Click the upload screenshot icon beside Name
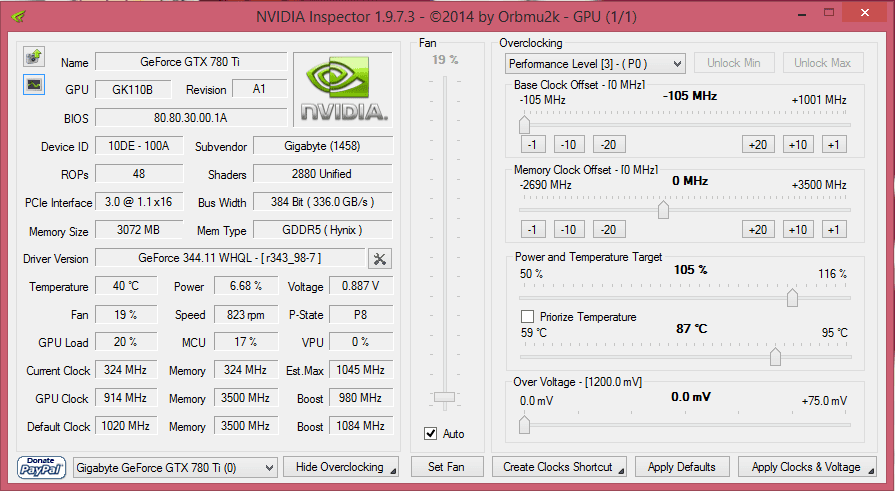895x491 pixels. 34,57
